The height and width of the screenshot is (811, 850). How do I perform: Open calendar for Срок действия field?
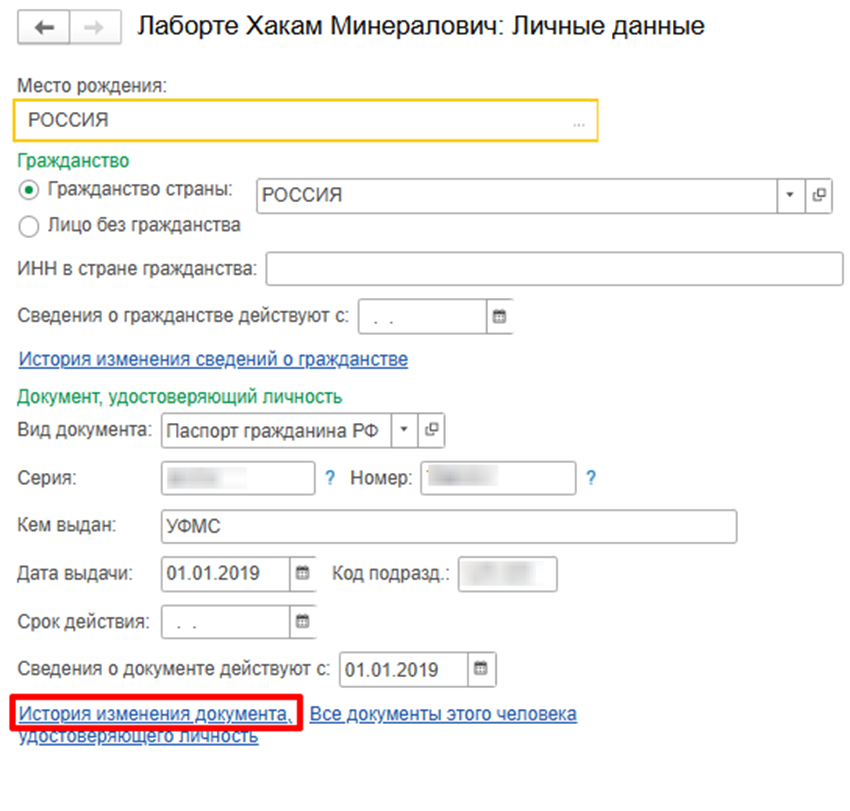tap(302, 621)
